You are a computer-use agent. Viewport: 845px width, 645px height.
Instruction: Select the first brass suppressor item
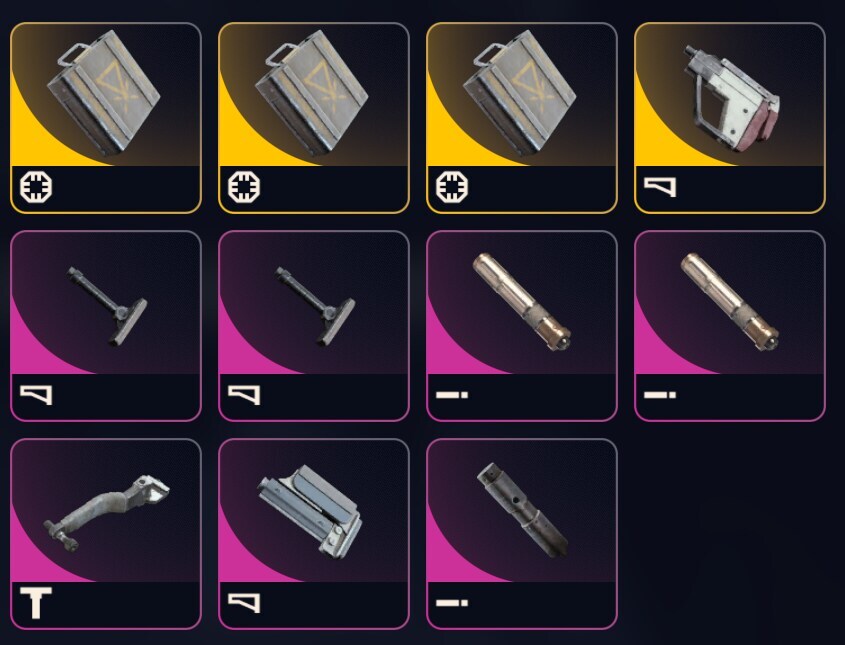click(522, 325)
